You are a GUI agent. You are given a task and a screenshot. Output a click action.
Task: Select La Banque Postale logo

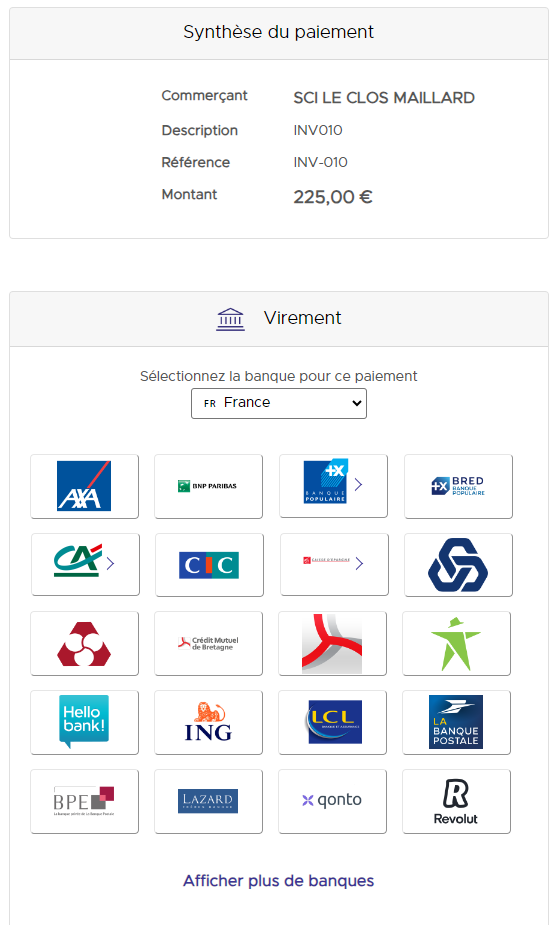456,723
